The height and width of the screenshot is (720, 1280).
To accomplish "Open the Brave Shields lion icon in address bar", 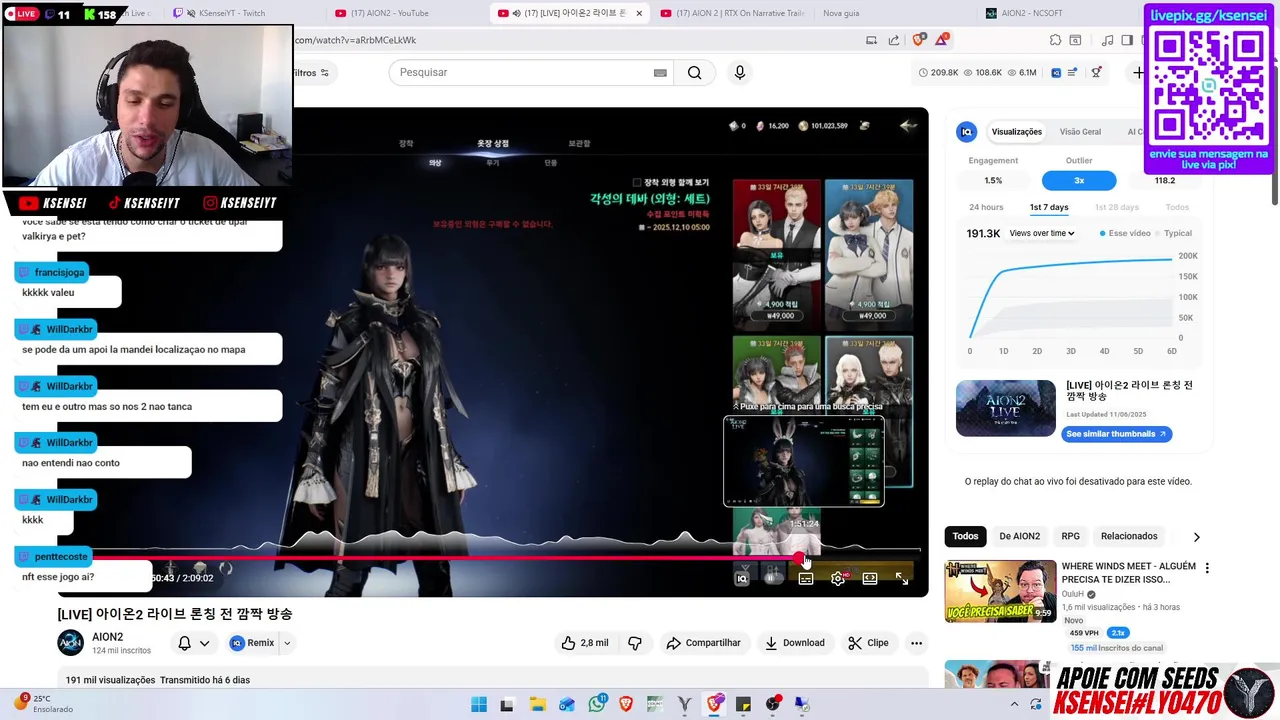I will [x=919, y=40].
